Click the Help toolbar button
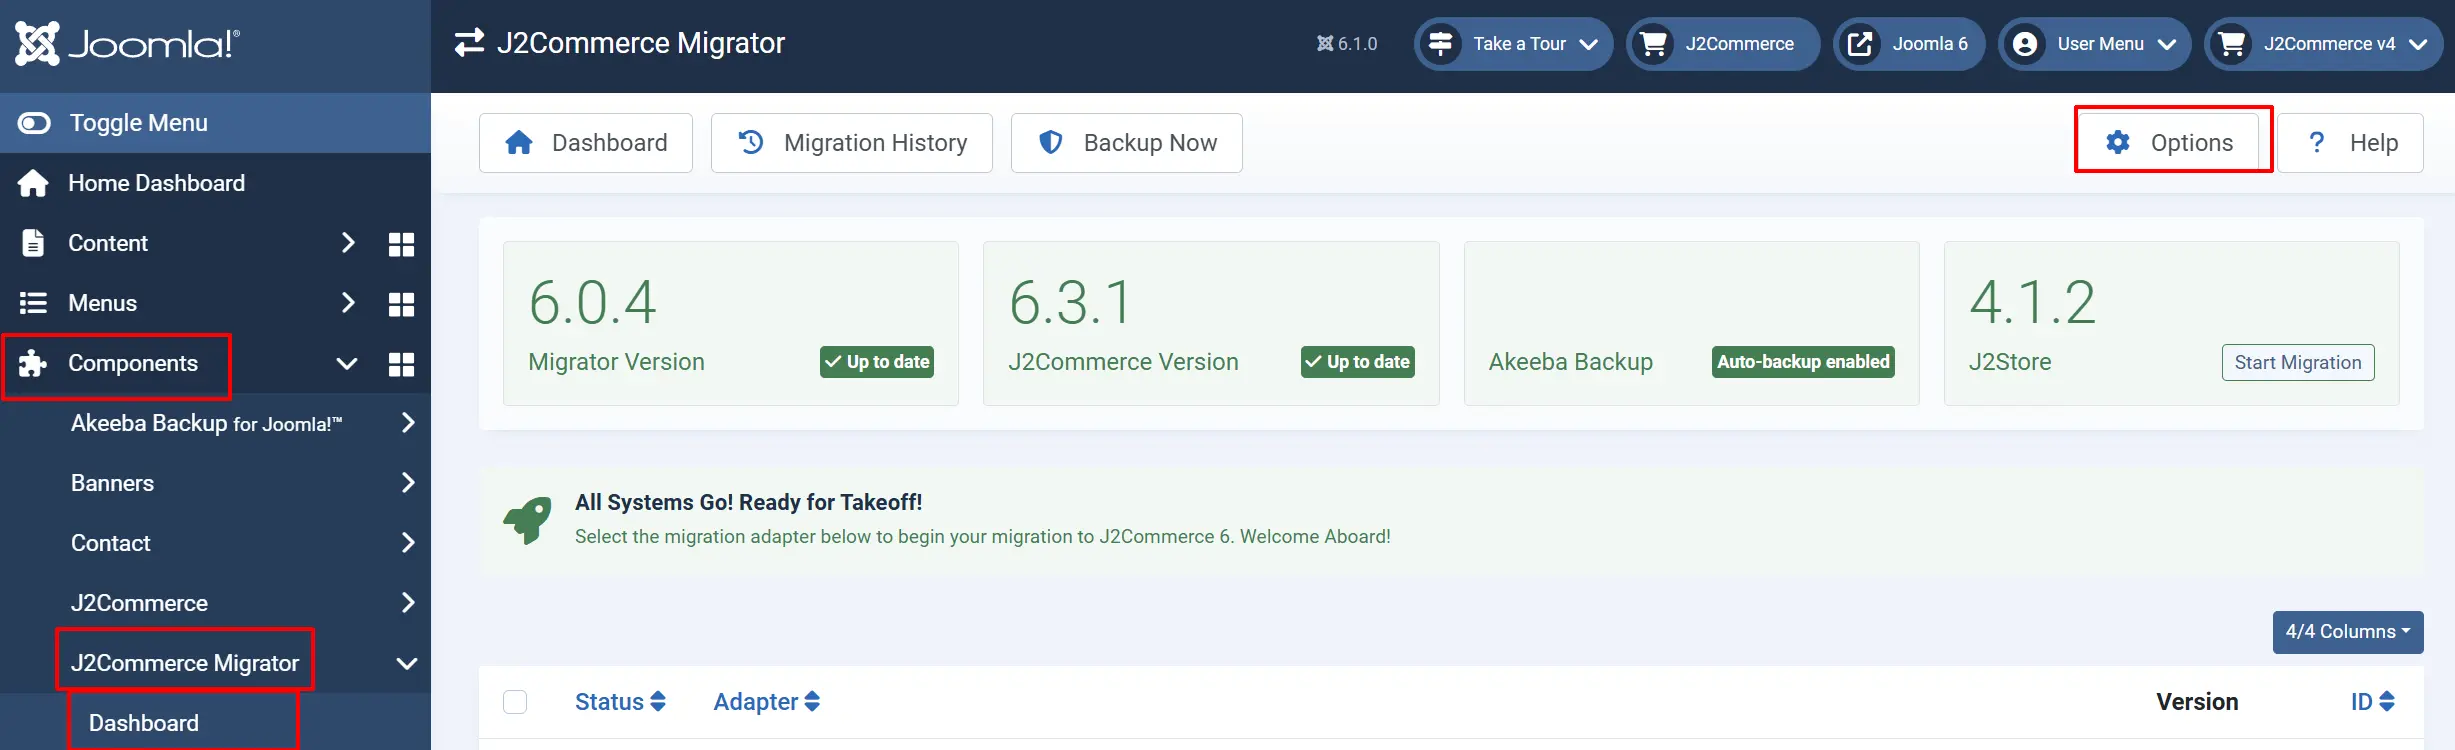Viewport: 2455px width, 750px height. tap(2351, 143)
